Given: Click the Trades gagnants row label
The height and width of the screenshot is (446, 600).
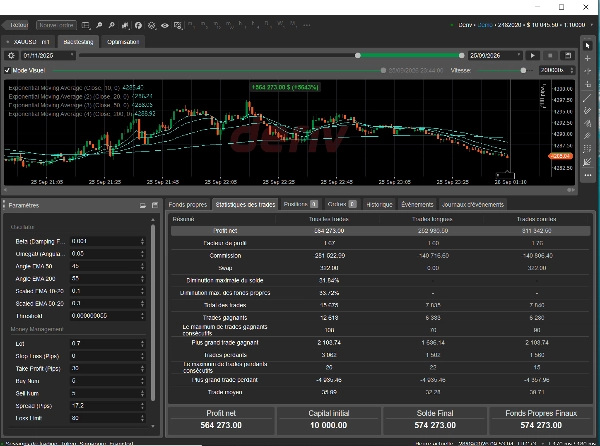Looking at the screenshot, I should coord(225,317).
